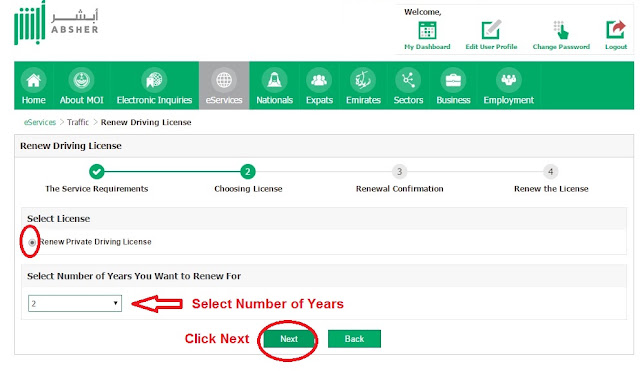Image resolution: width=640 pixels, height=371 pixels.
Task: Click the Logout arrow icon
Action: pos(616,29)
